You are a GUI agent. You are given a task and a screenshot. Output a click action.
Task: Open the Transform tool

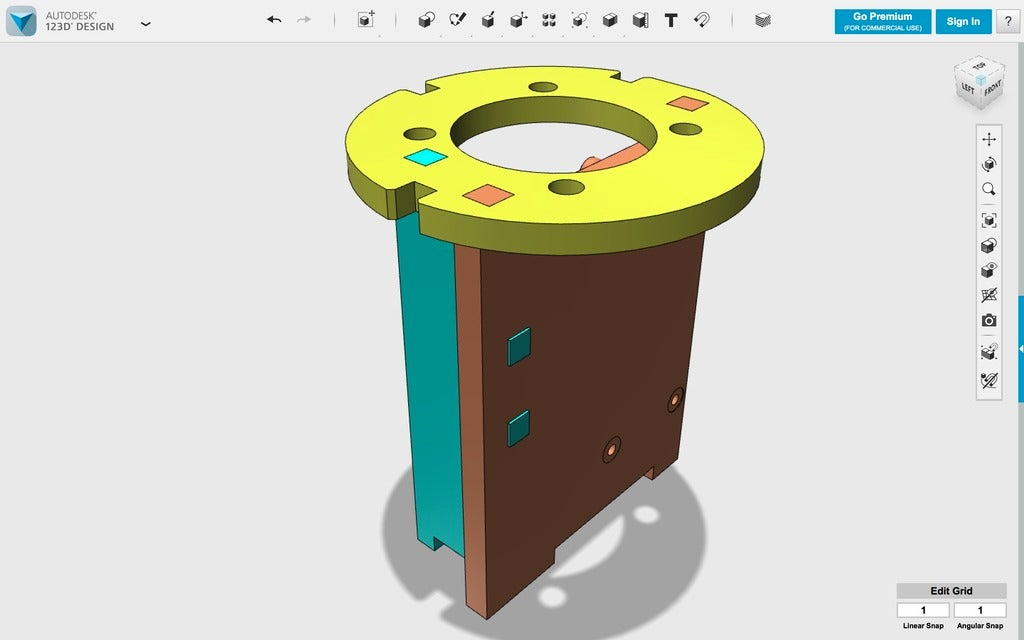pos(366,20)
